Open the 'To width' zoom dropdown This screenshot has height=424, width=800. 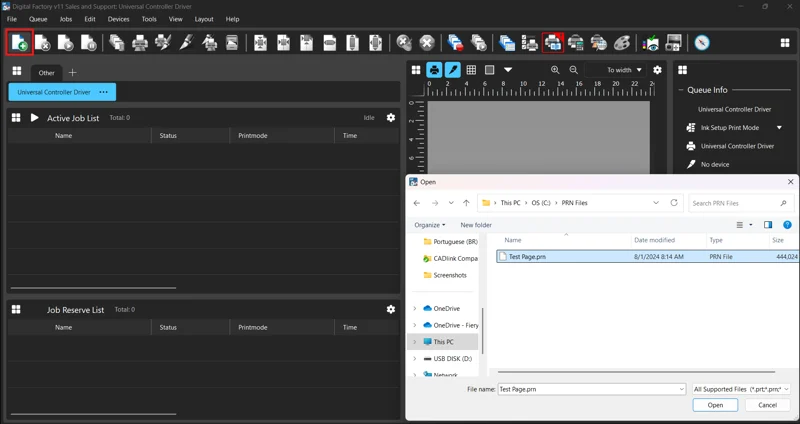click(x=625, y=70)
